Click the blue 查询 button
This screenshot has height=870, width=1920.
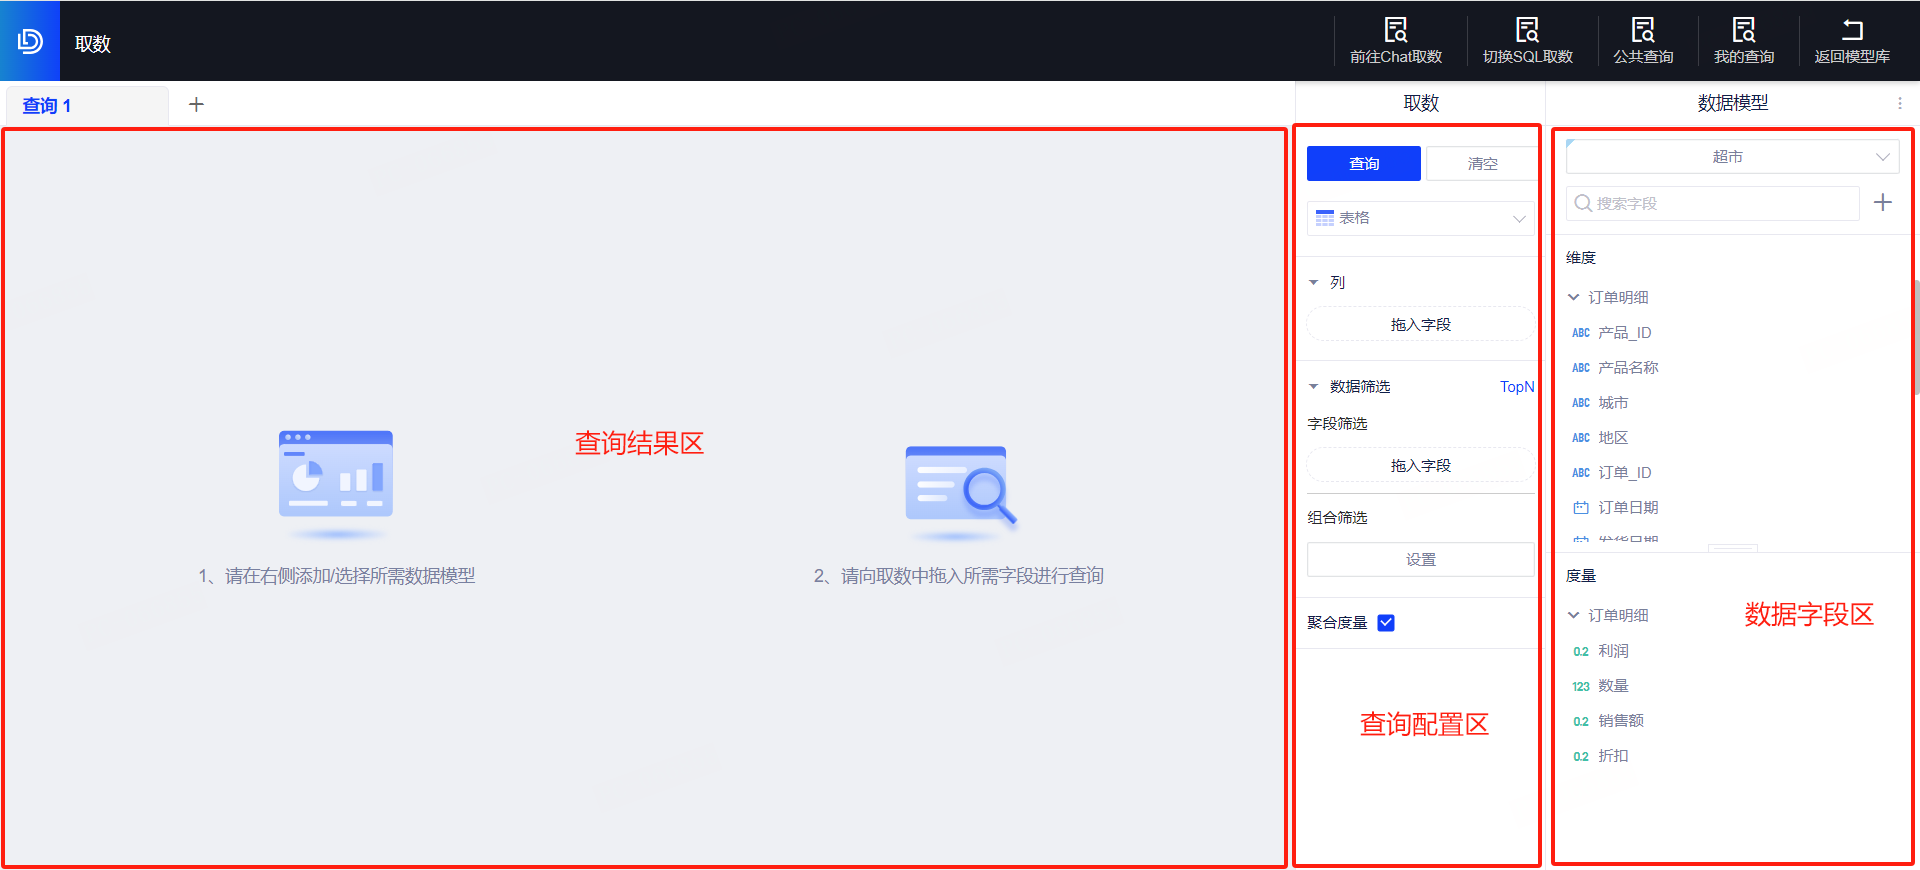(x=1363, y=164)
